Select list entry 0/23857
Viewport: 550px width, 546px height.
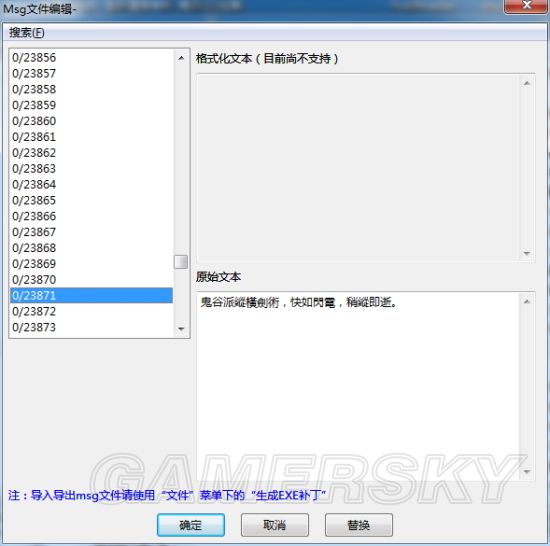point(91,73)
